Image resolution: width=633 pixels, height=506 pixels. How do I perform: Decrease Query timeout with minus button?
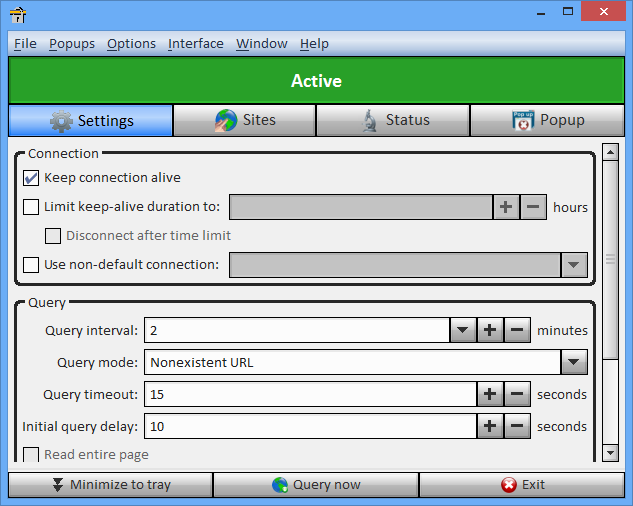click(x=517, y=394)
